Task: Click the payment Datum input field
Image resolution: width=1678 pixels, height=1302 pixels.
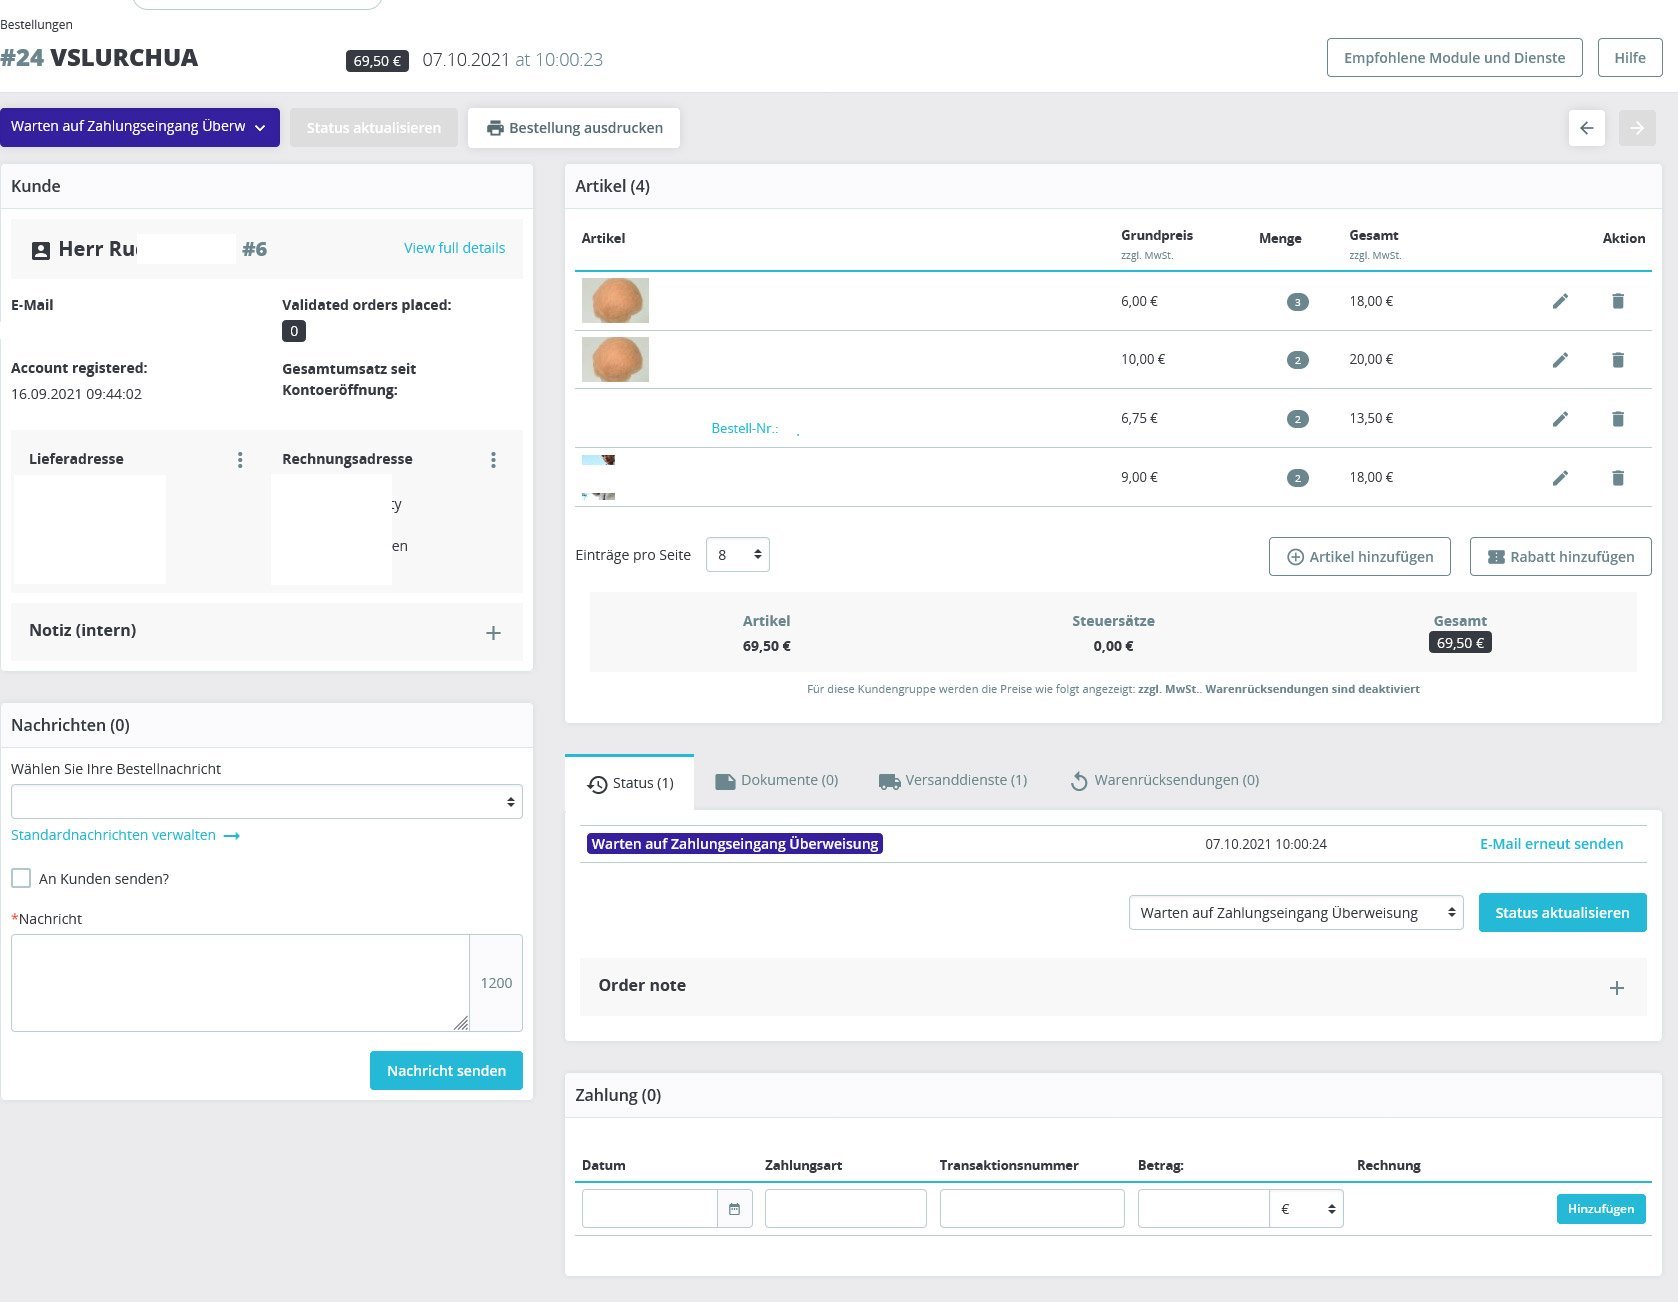Action: tap(650, 1209)
